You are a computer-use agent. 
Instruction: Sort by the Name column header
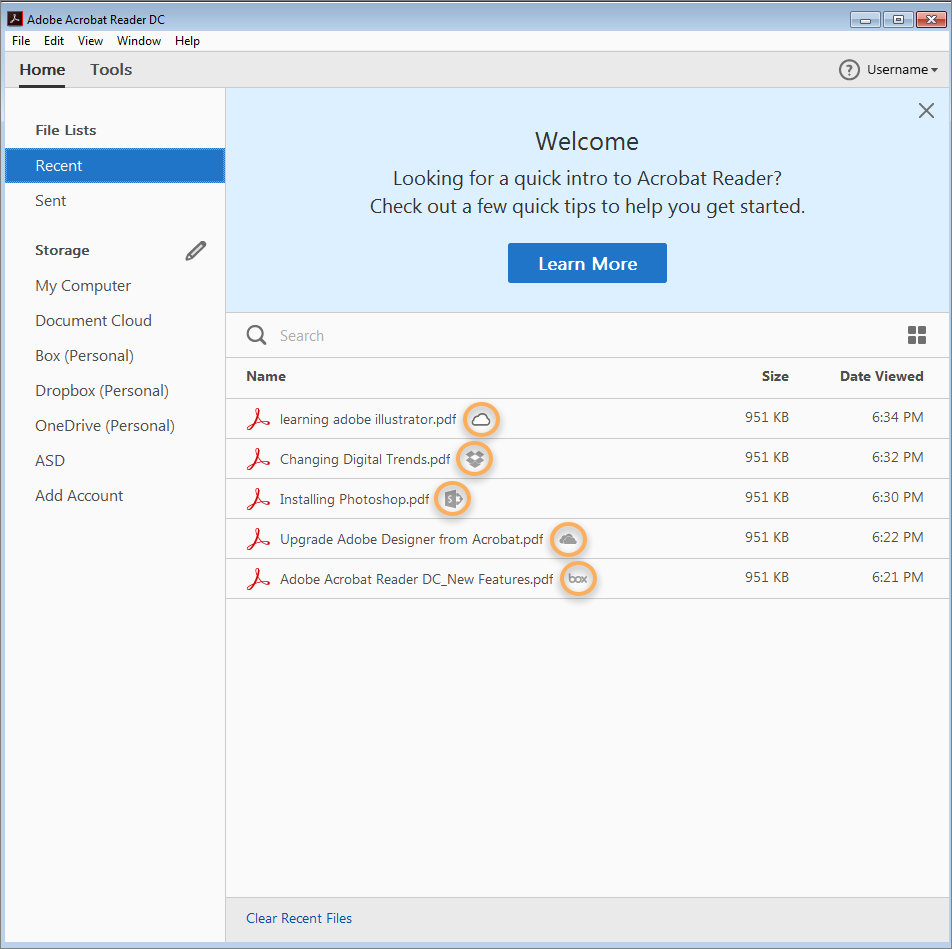coord(266,376)
